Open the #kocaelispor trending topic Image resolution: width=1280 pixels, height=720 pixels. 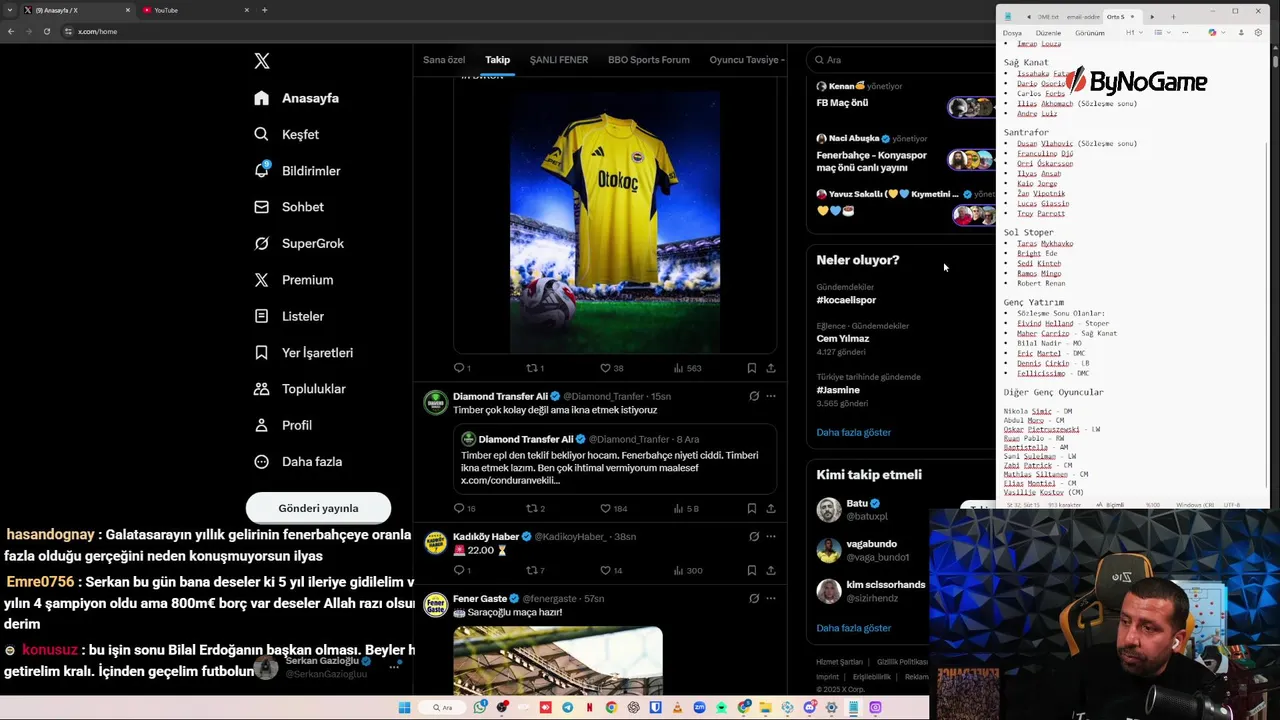pyautogui.click(x=846, y=300)
